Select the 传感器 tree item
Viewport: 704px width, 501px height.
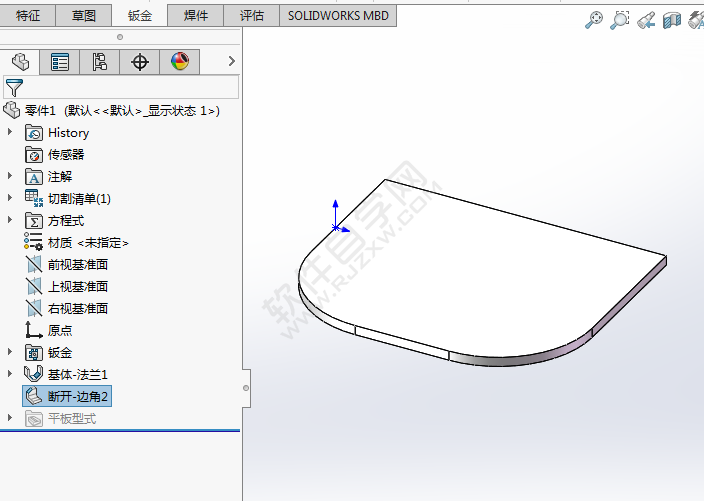coord(66,155)
